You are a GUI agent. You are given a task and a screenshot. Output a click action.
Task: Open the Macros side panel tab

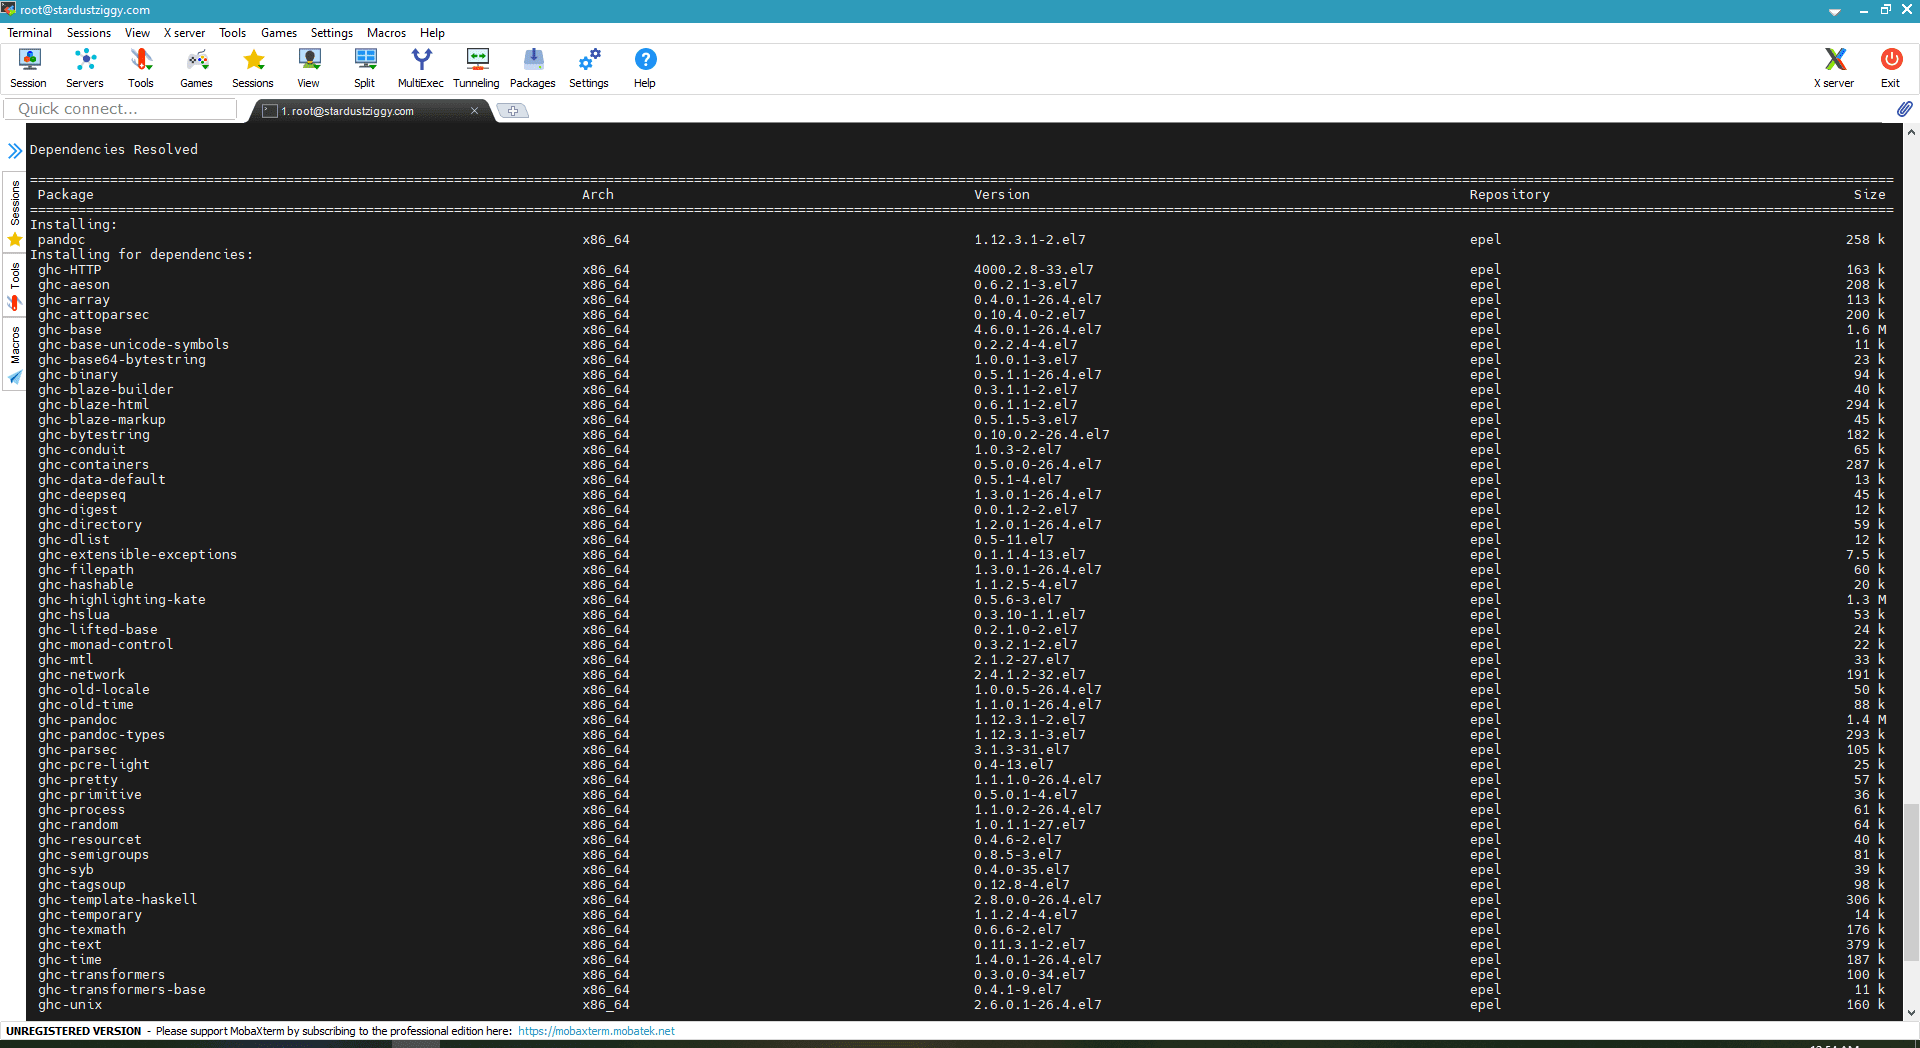pyautogui.click(x=15, y=355)
